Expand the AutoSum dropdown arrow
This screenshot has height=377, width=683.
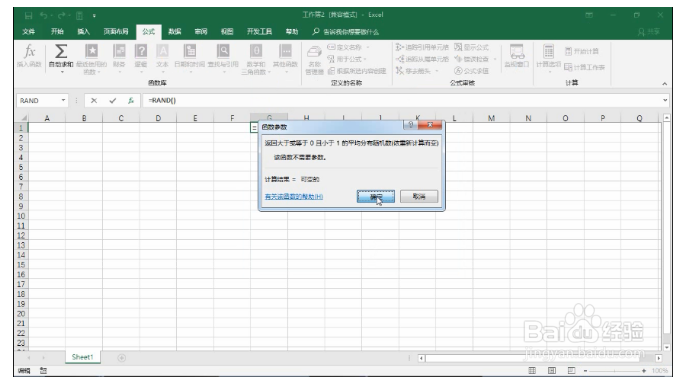point(61,72)
